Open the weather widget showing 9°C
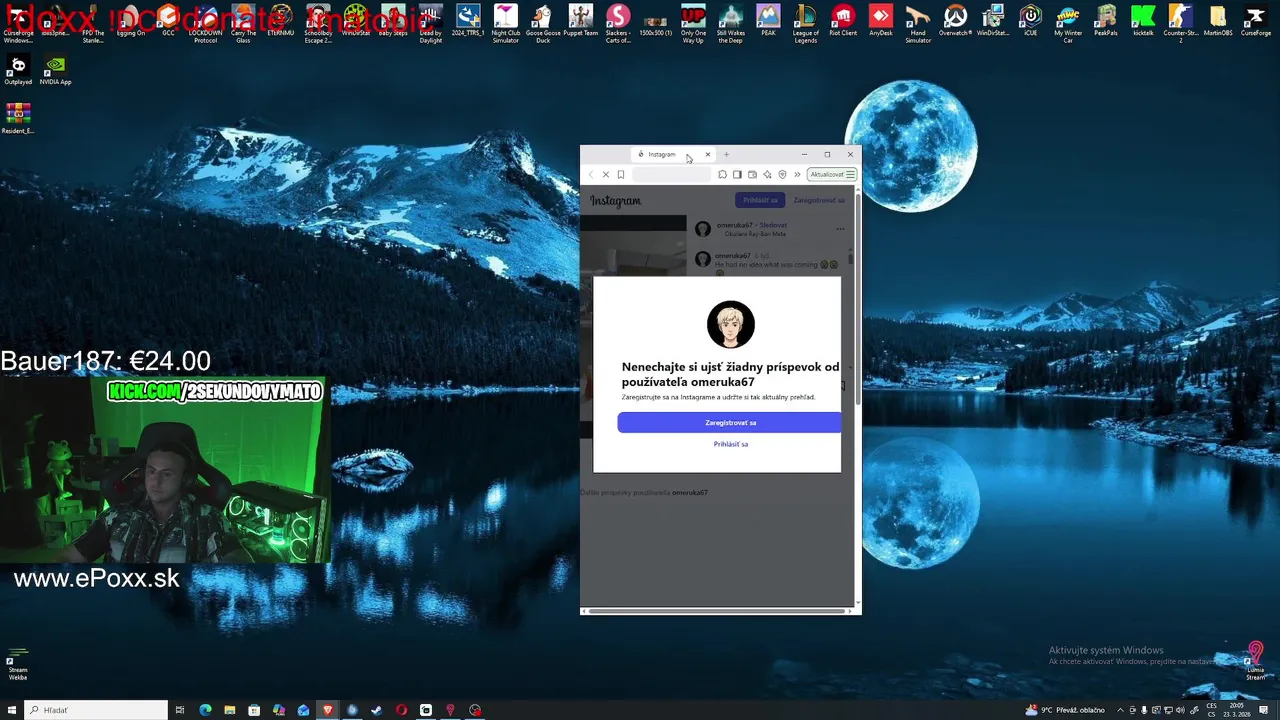The height and width of the screenshot is (720, 1280). click(x=1064, y=710)
